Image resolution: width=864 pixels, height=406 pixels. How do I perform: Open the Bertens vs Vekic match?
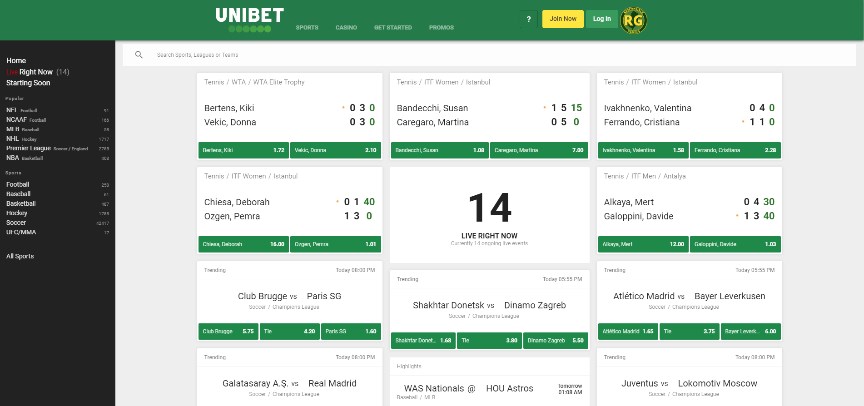pos(289,115)
